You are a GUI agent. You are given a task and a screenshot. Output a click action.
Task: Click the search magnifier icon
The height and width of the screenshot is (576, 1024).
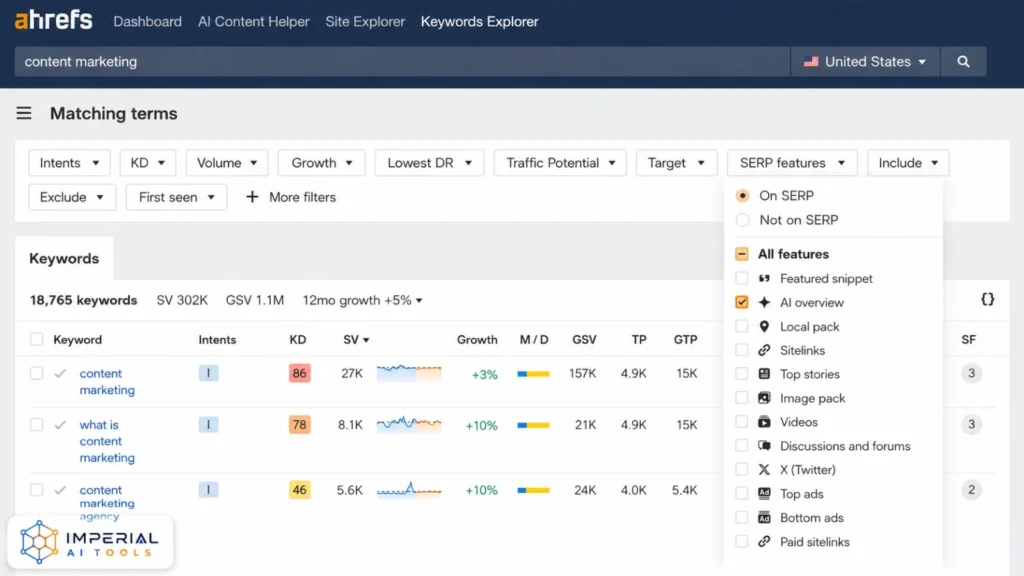963,61
